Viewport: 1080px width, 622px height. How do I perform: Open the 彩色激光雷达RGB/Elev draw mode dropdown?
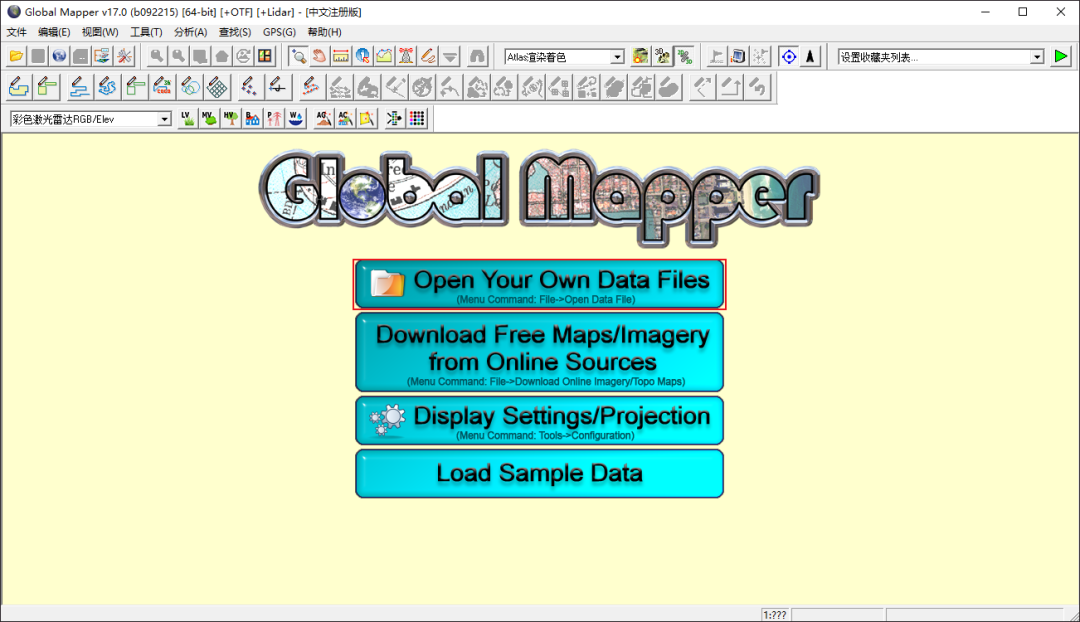[166, 118]
